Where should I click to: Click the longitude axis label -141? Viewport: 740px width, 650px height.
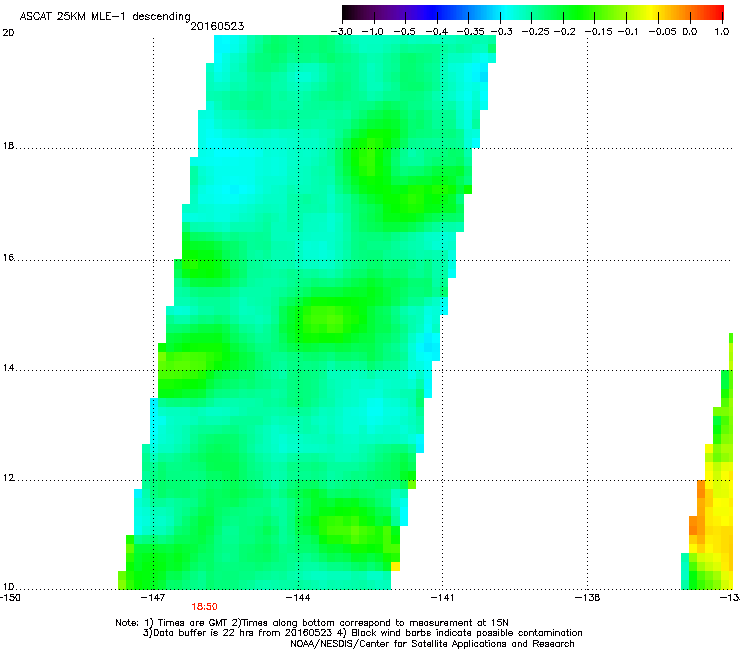coord(442,598)
